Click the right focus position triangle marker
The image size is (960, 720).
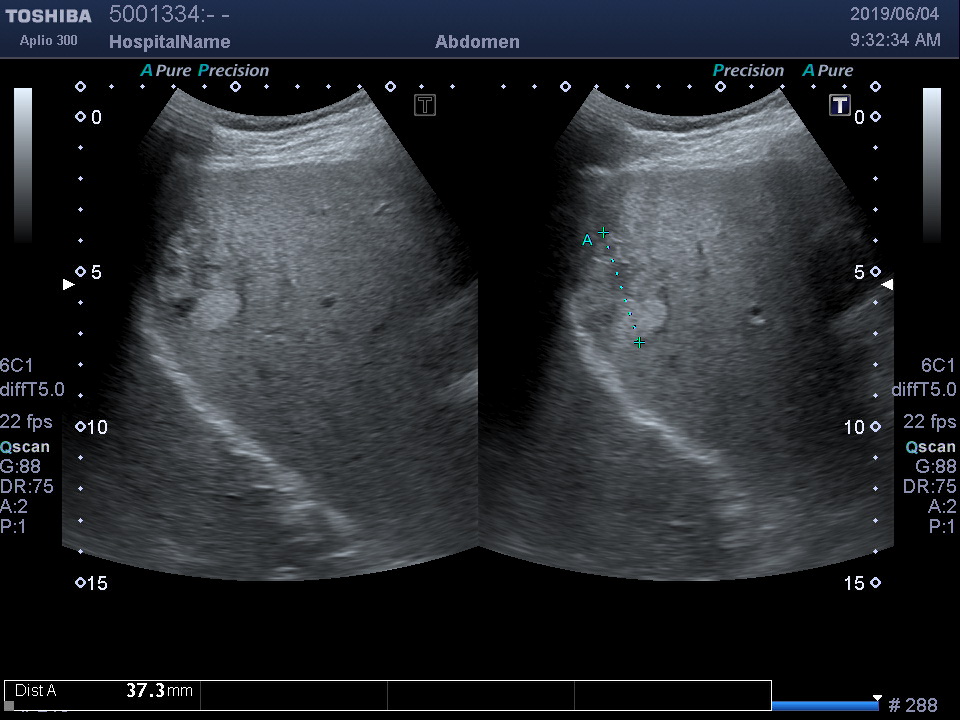[887, 285]
